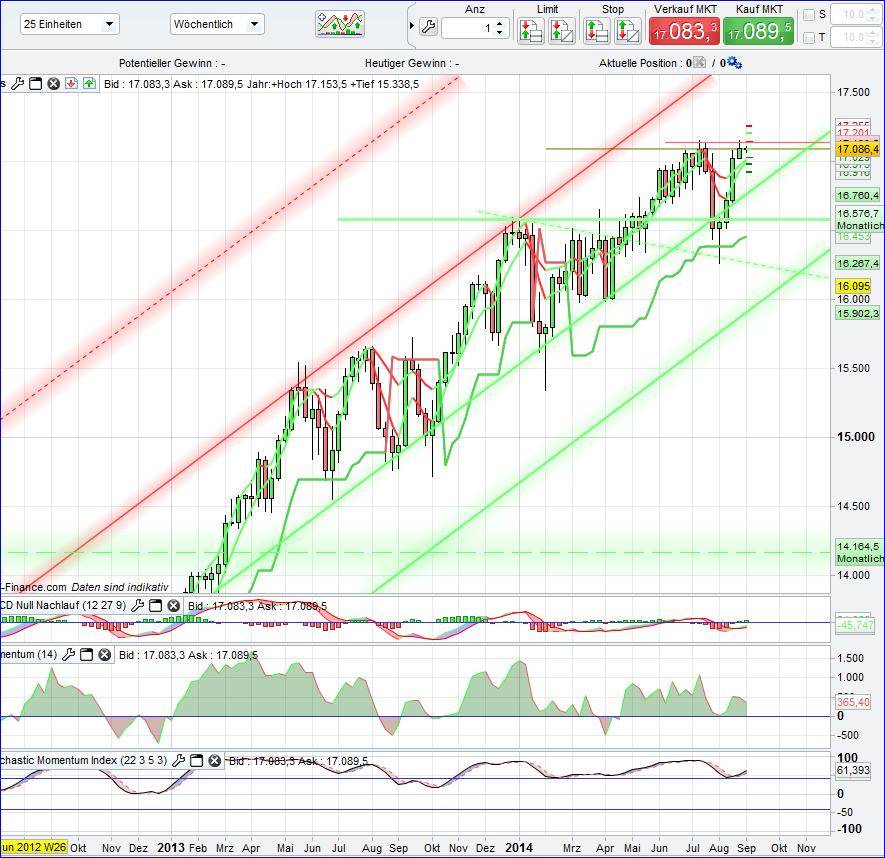Close the MACD Null Nachlauf indicator panel
885x858 pixels.
point(172,605)
